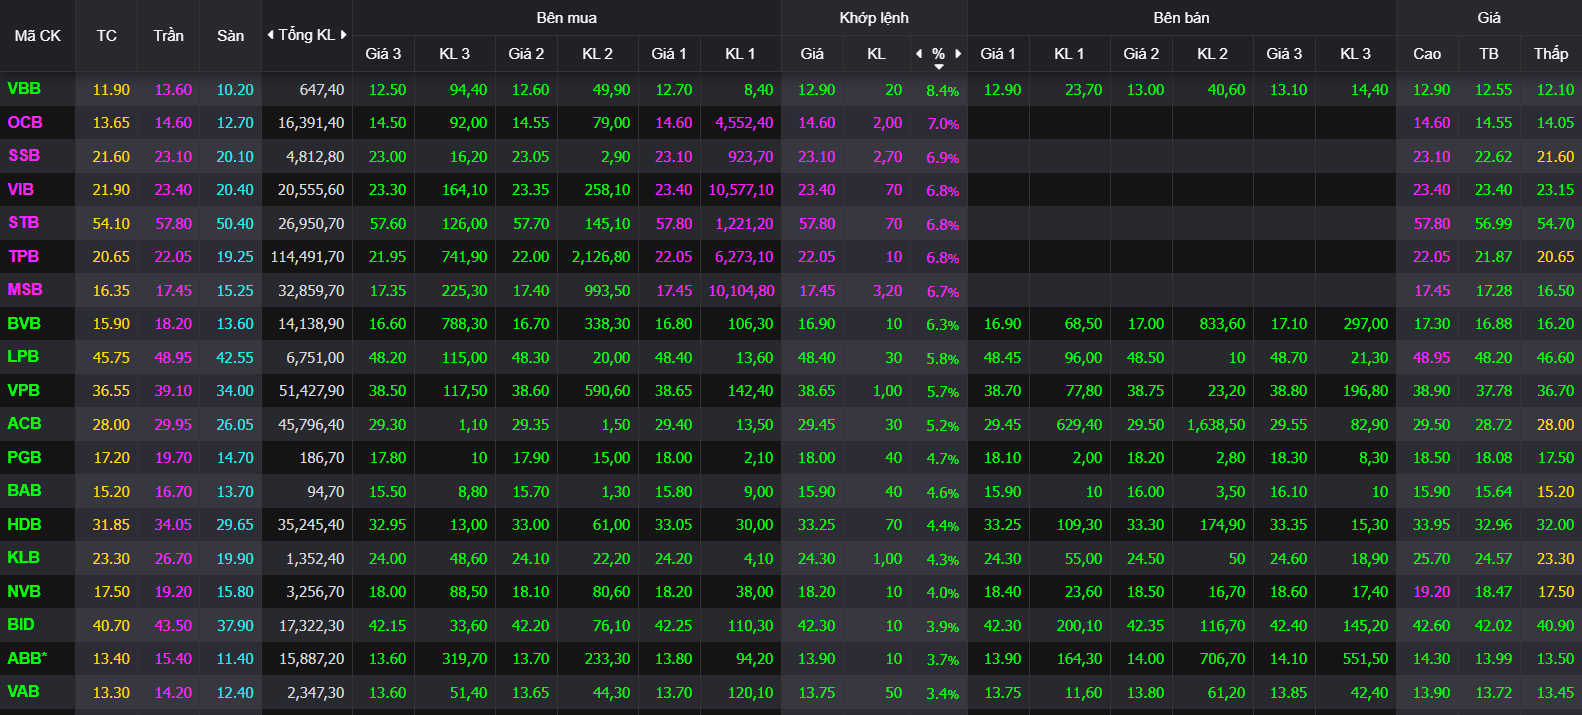Choose ABB* stock row symbol

pyautogui.click(x=27, y=659)
